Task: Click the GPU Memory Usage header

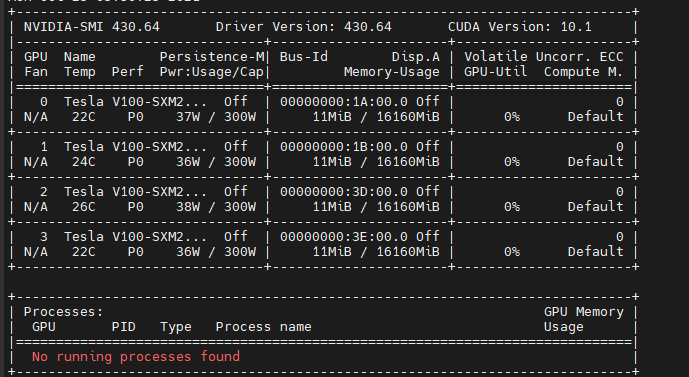Action: [x=584, y=319]
